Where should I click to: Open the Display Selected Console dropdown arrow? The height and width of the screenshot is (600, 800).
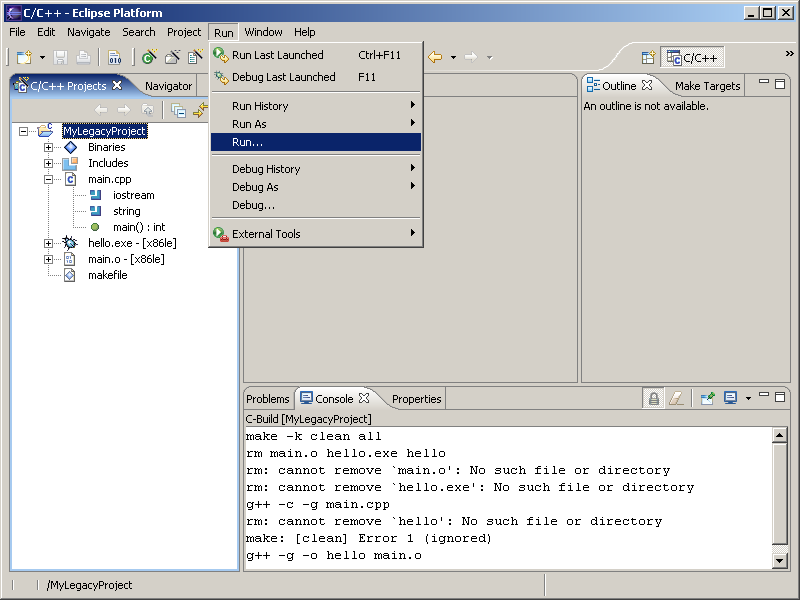coord(748,398)
